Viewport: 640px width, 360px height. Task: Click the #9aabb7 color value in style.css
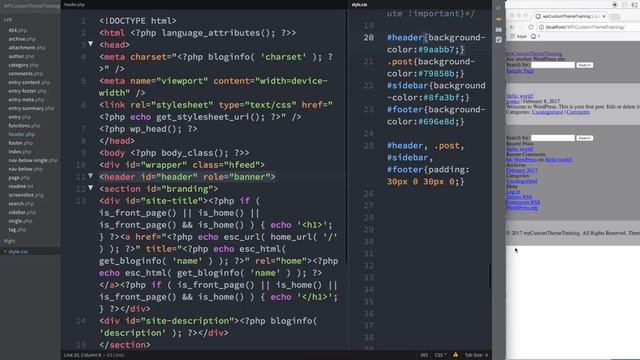436,49
